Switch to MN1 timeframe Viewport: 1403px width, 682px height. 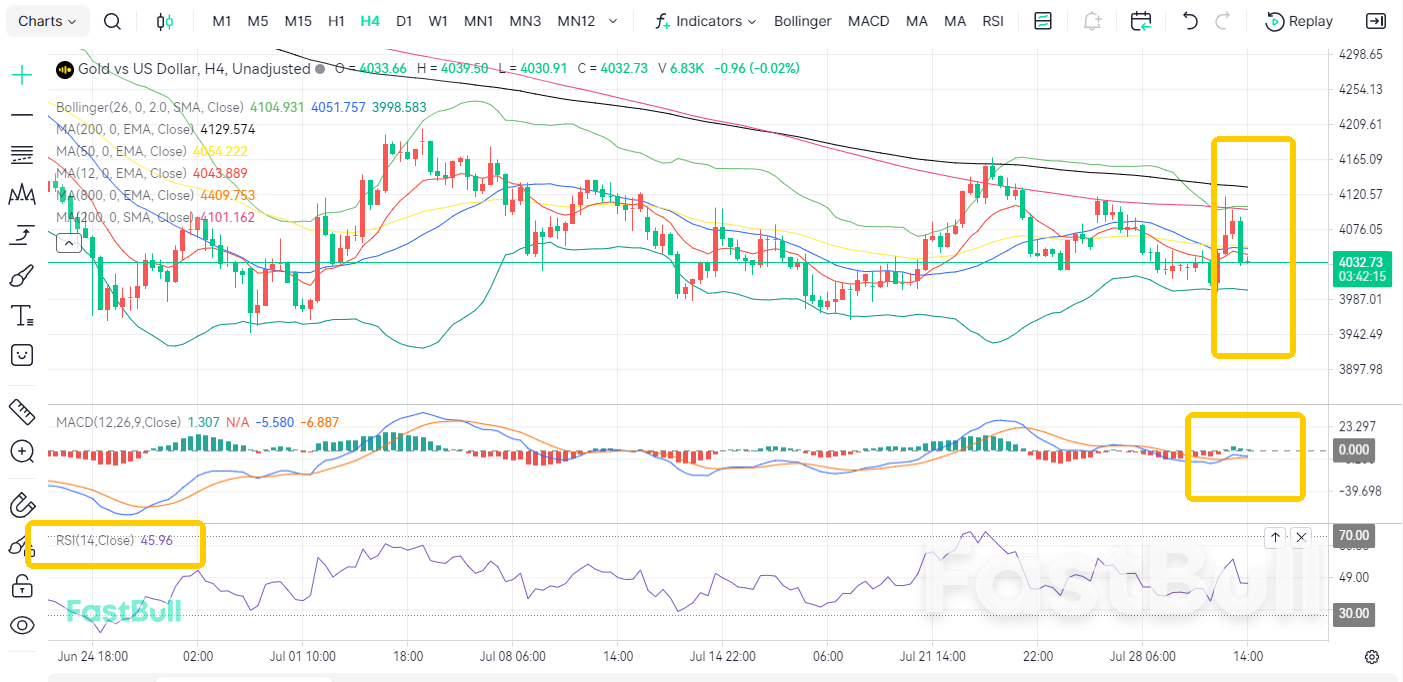pos(479,21)
